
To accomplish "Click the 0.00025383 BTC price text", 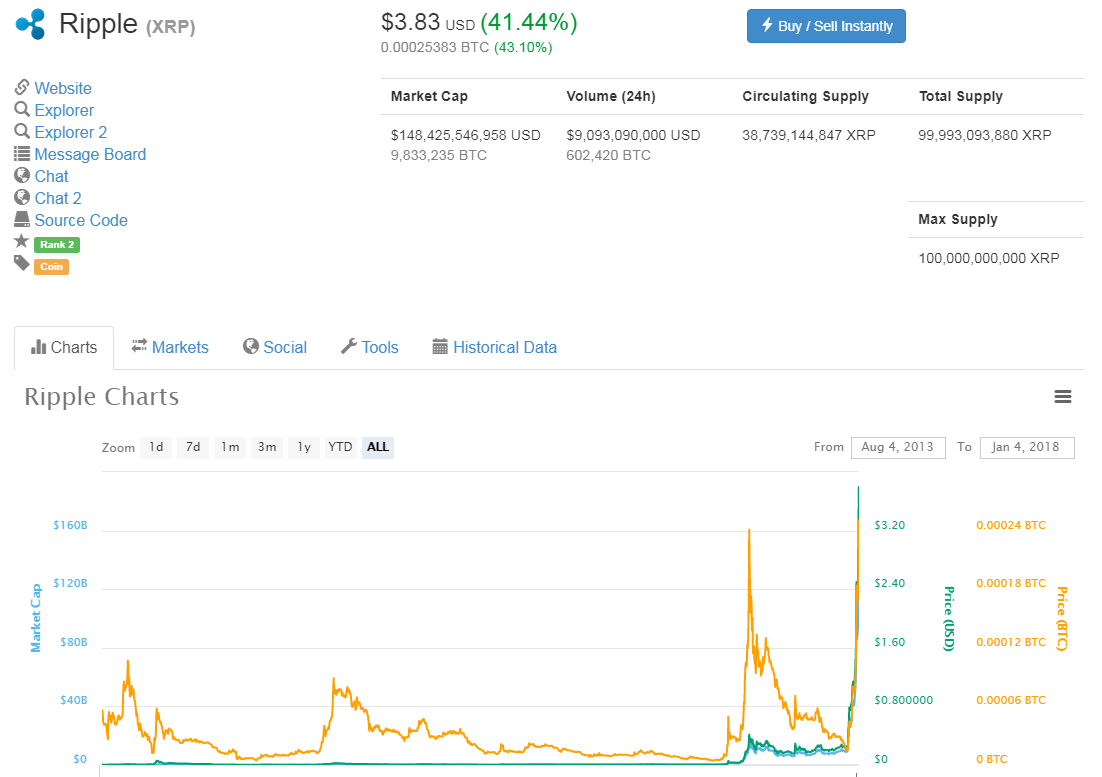I will click(x=435, y=47).
